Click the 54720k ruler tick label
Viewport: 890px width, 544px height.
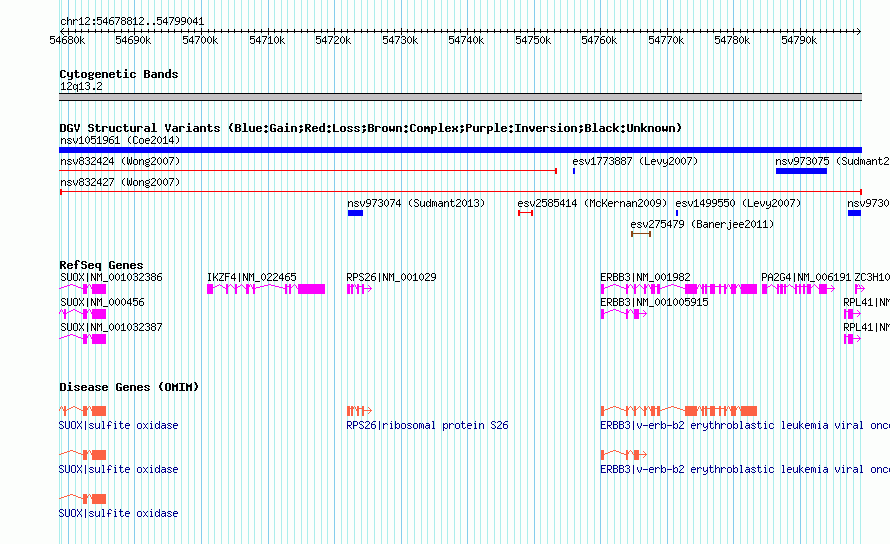click(333, 40)
